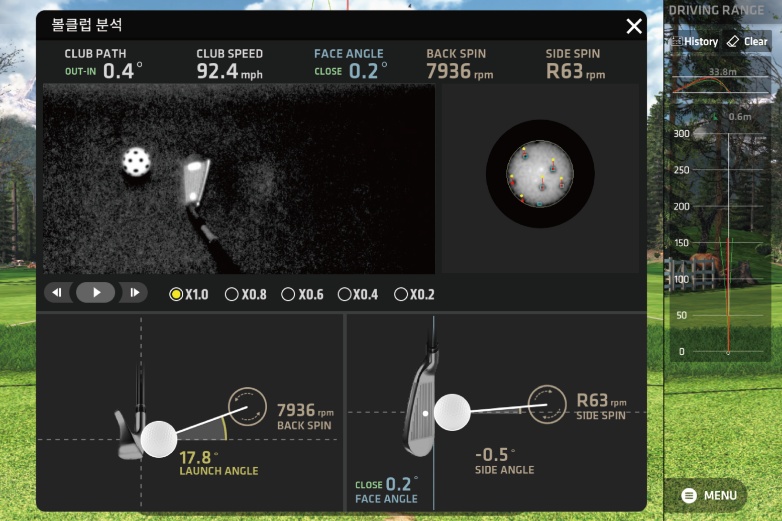Select X1.0 playback speed

(189, 294)
